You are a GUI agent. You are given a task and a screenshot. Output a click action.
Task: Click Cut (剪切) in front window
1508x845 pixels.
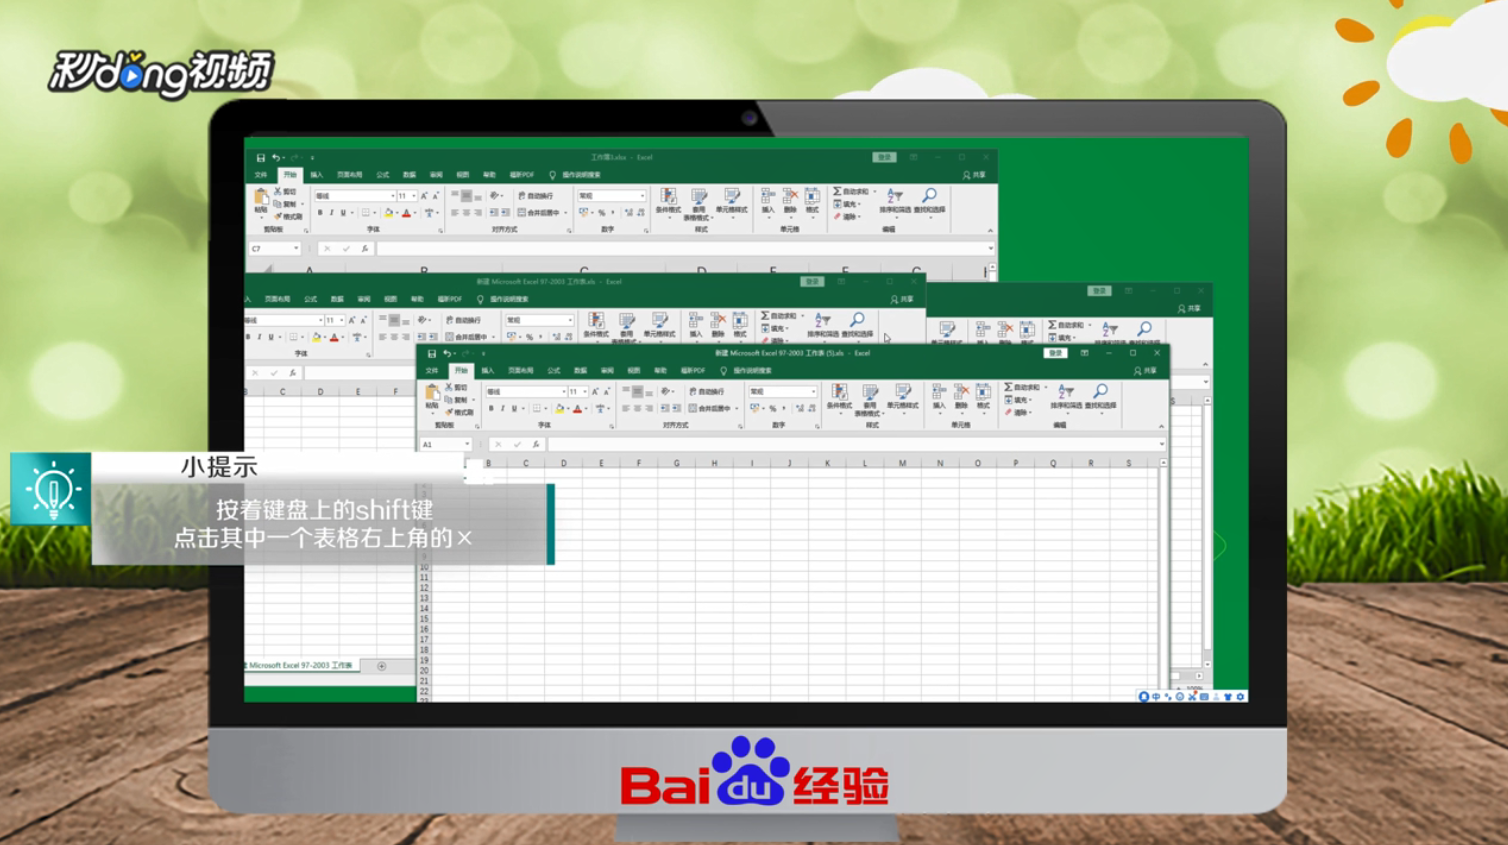456,387
